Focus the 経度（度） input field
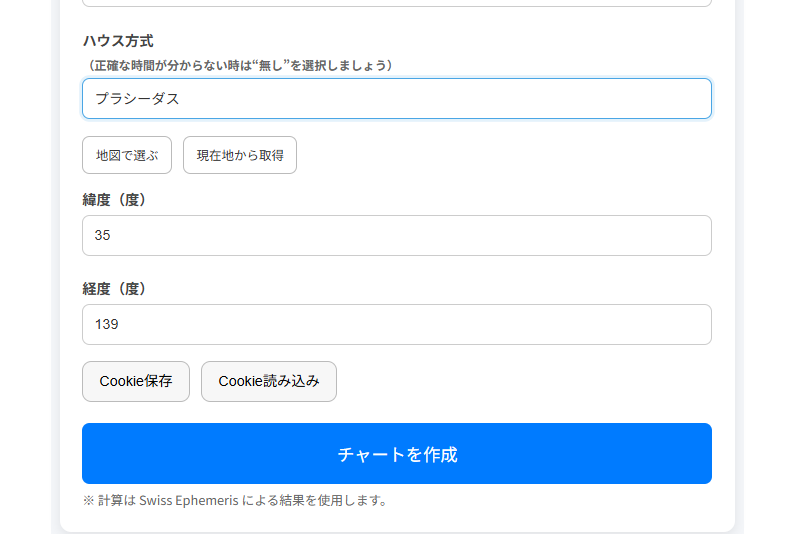This screenshot has width=794, height=534. coord(396,325)
